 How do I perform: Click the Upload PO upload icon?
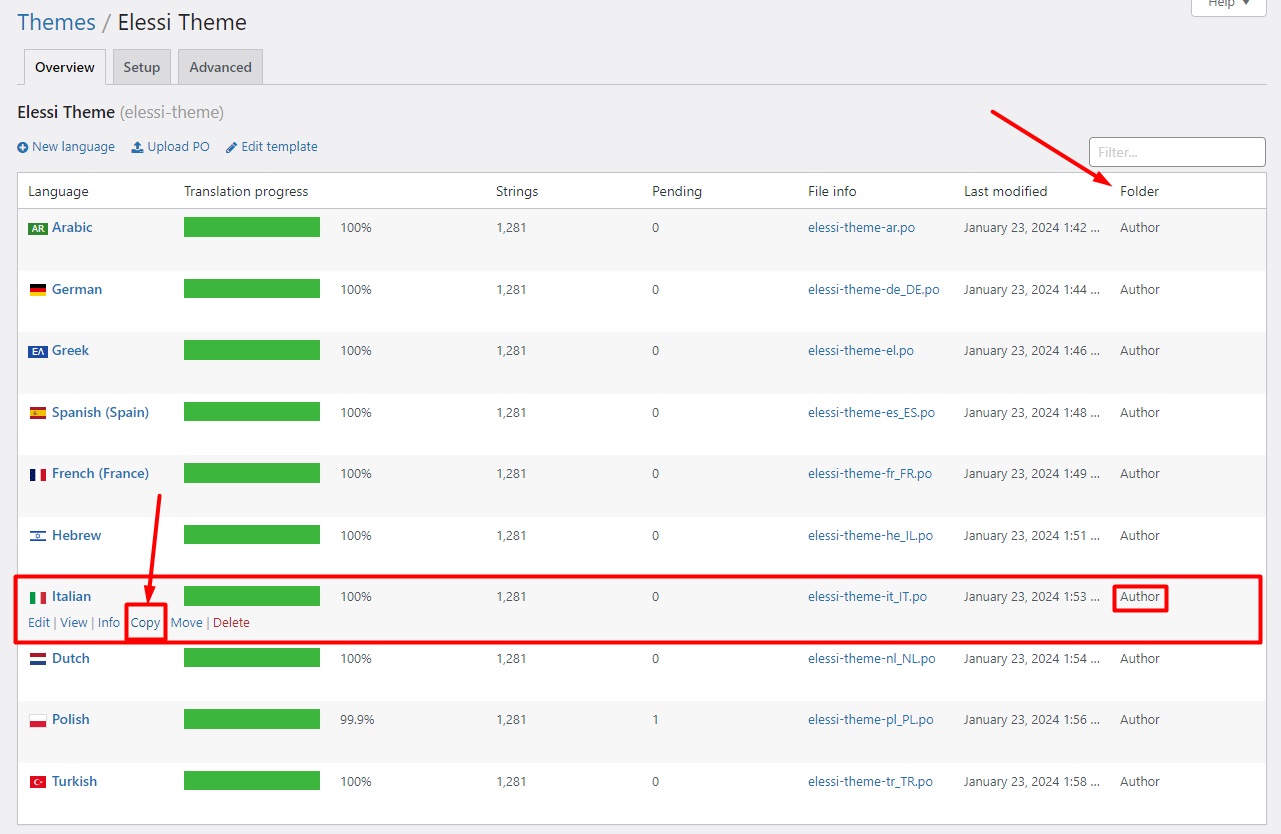click(137, 147)
